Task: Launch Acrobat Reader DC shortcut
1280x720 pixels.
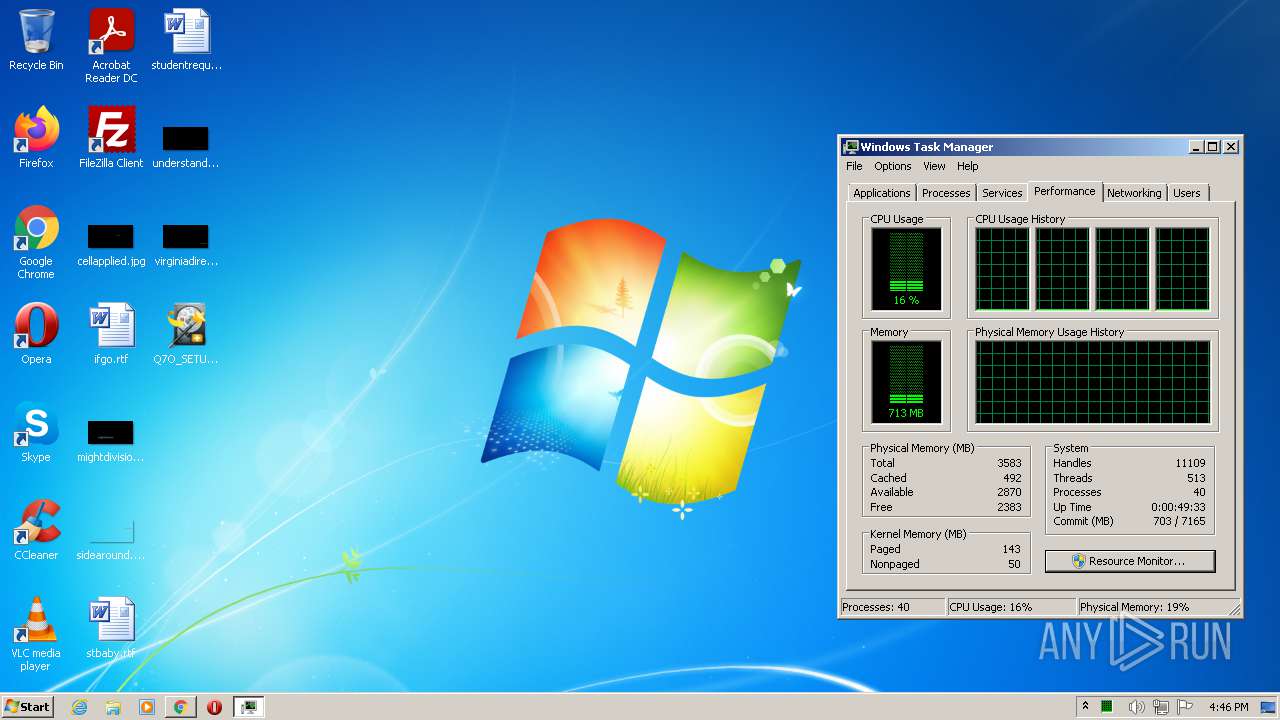Action: coord(111,46)
